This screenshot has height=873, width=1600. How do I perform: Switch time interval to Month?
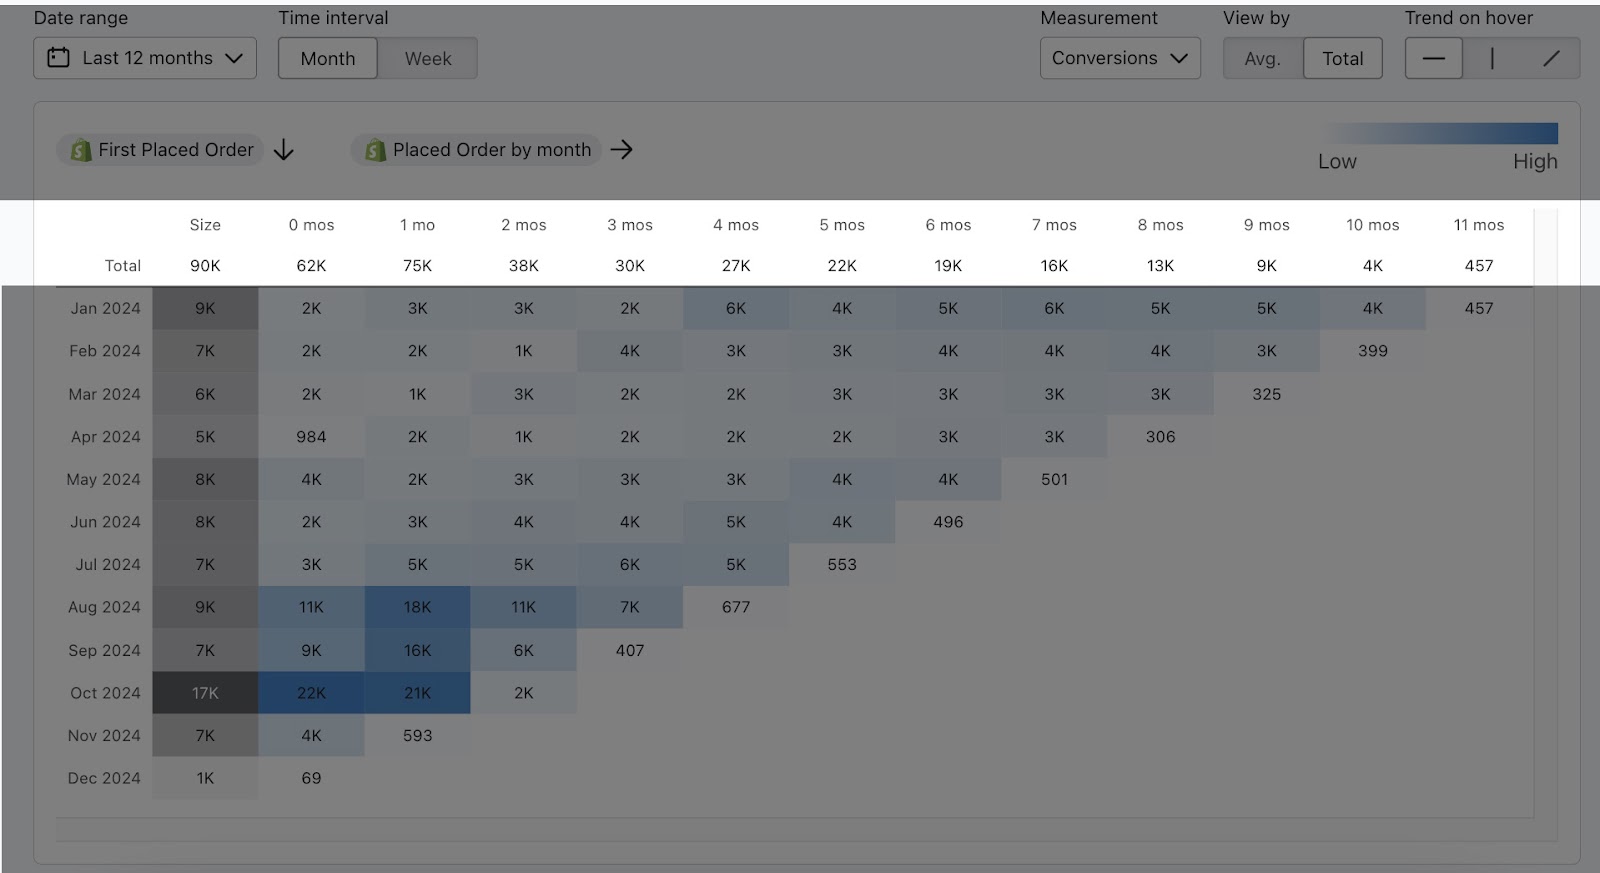pos(328,58)
